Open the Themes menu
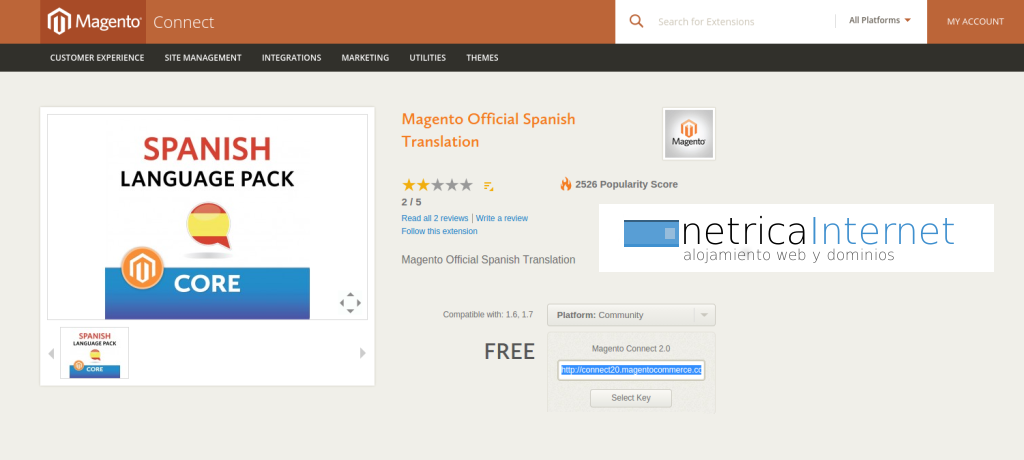1024x460 pixels. [482, 58]
